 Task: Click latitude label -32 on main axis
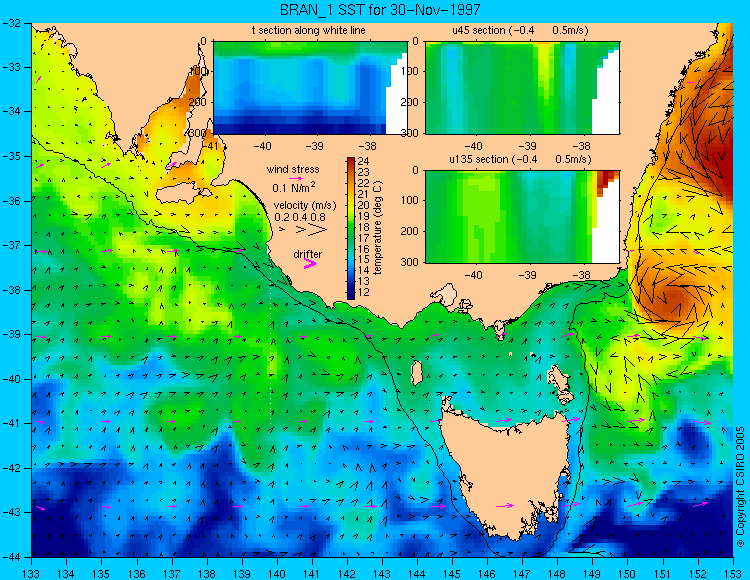coord(11,23)
